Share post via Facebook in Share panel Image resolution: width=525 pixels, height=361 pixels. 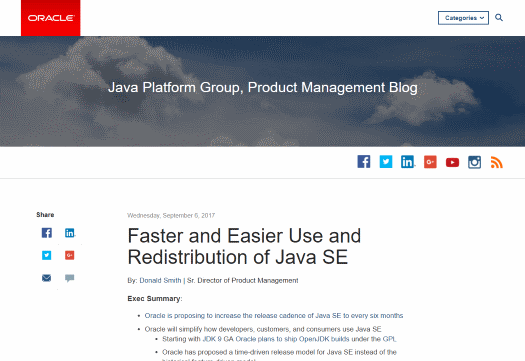(x=47, y=233)
